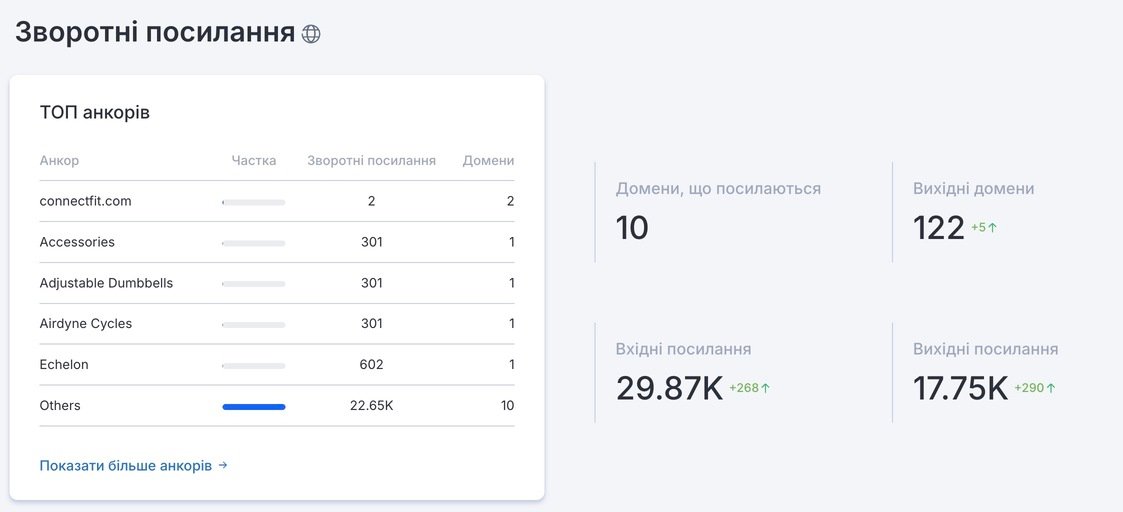Screen dimensions: 1123x512
Task: Click the Домени column header
Action: tap(488, 160)
